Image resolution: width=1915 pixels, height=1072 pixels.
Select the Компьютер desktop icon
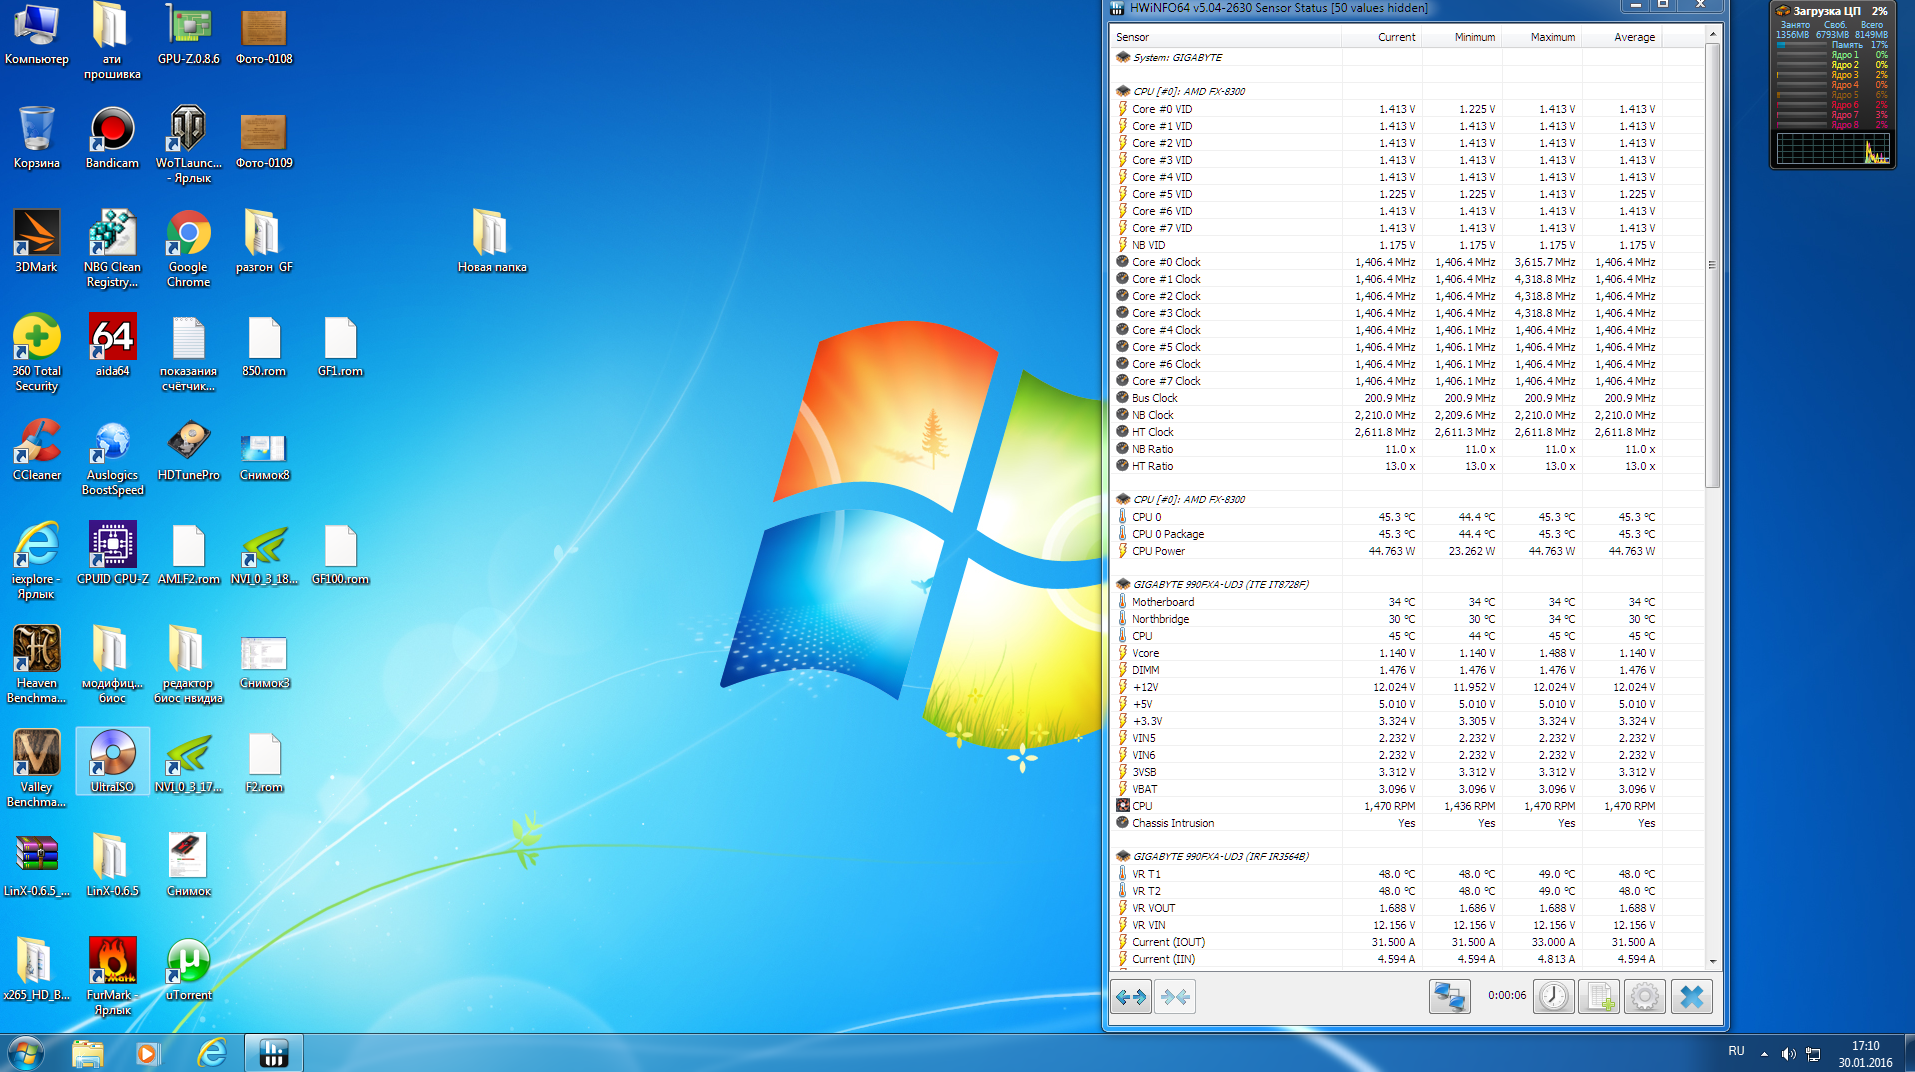coord(37,36)
